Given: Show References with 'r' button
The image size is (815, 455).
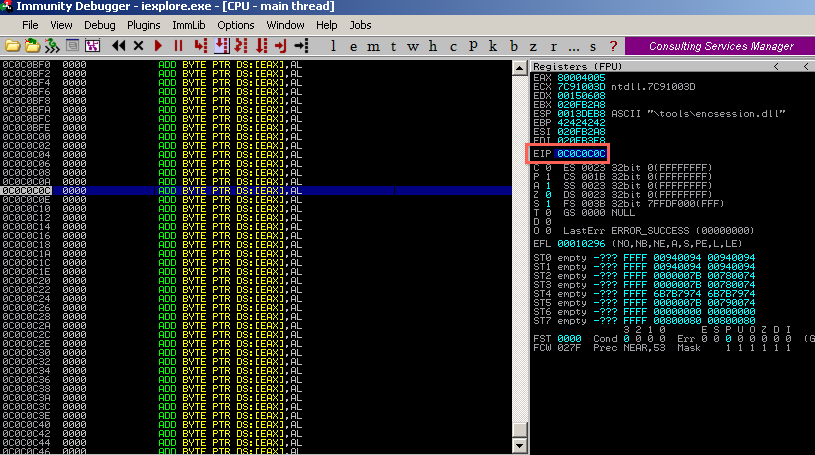Looking at the screenshot, I should 554,46.
